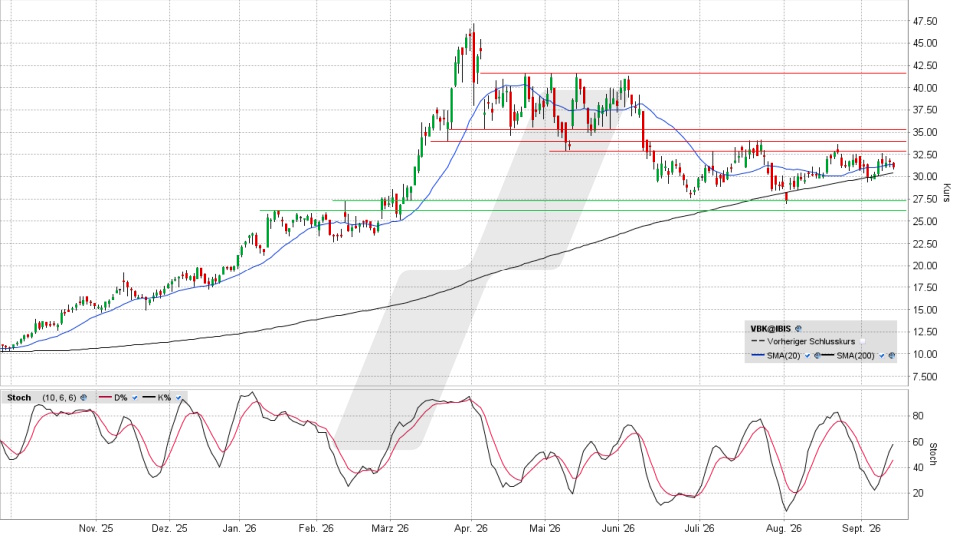The width and height of the screenshot is (960, 540).
Task: Open the settings icon beside SMA(20)
Action: [817, 355]
